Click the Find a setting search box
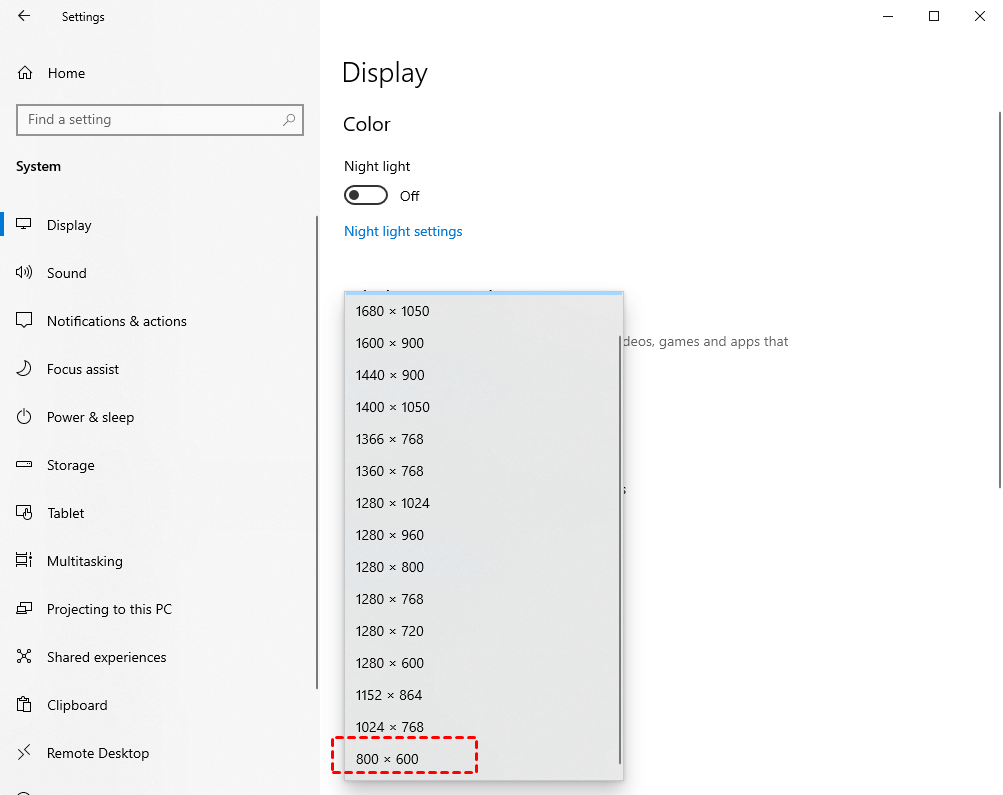This screenshot has height=795, width=1003. tap(160, 119)
